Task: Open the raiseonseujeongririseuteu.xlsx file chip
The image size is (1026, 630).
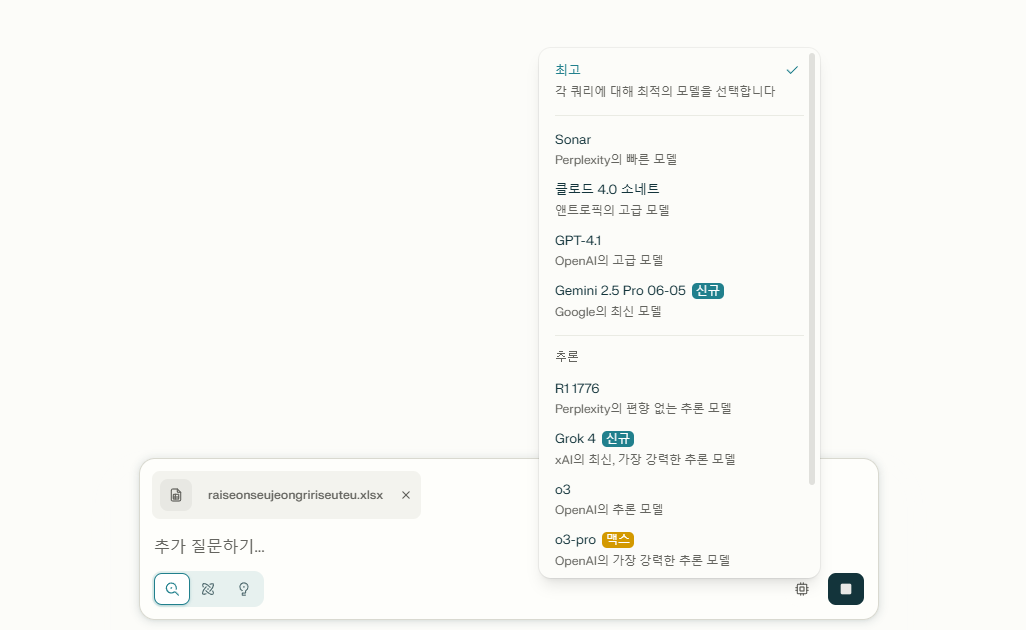Action: click(x=287, y=495)
